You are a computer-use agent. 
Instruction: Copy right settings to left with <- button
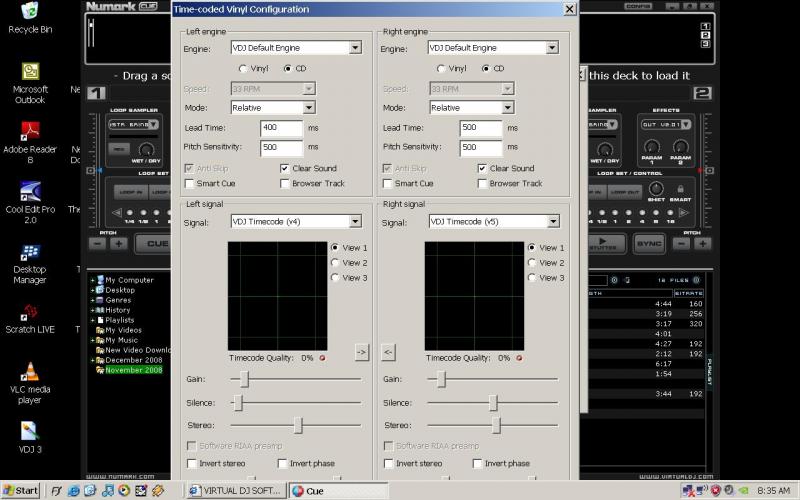click(x=388, y=352)
